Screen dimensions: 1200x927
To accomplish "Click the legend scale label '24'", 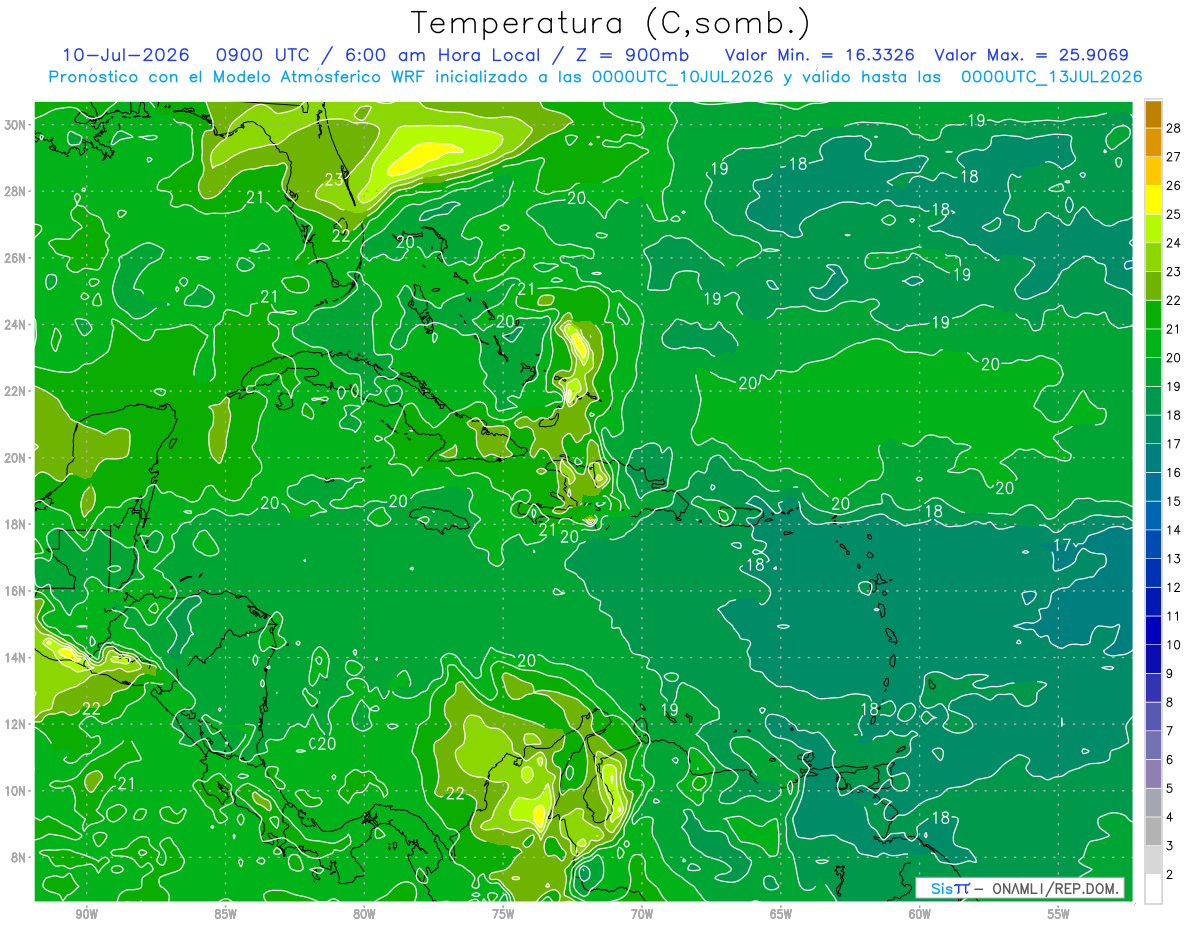I will click(1174, 243).
